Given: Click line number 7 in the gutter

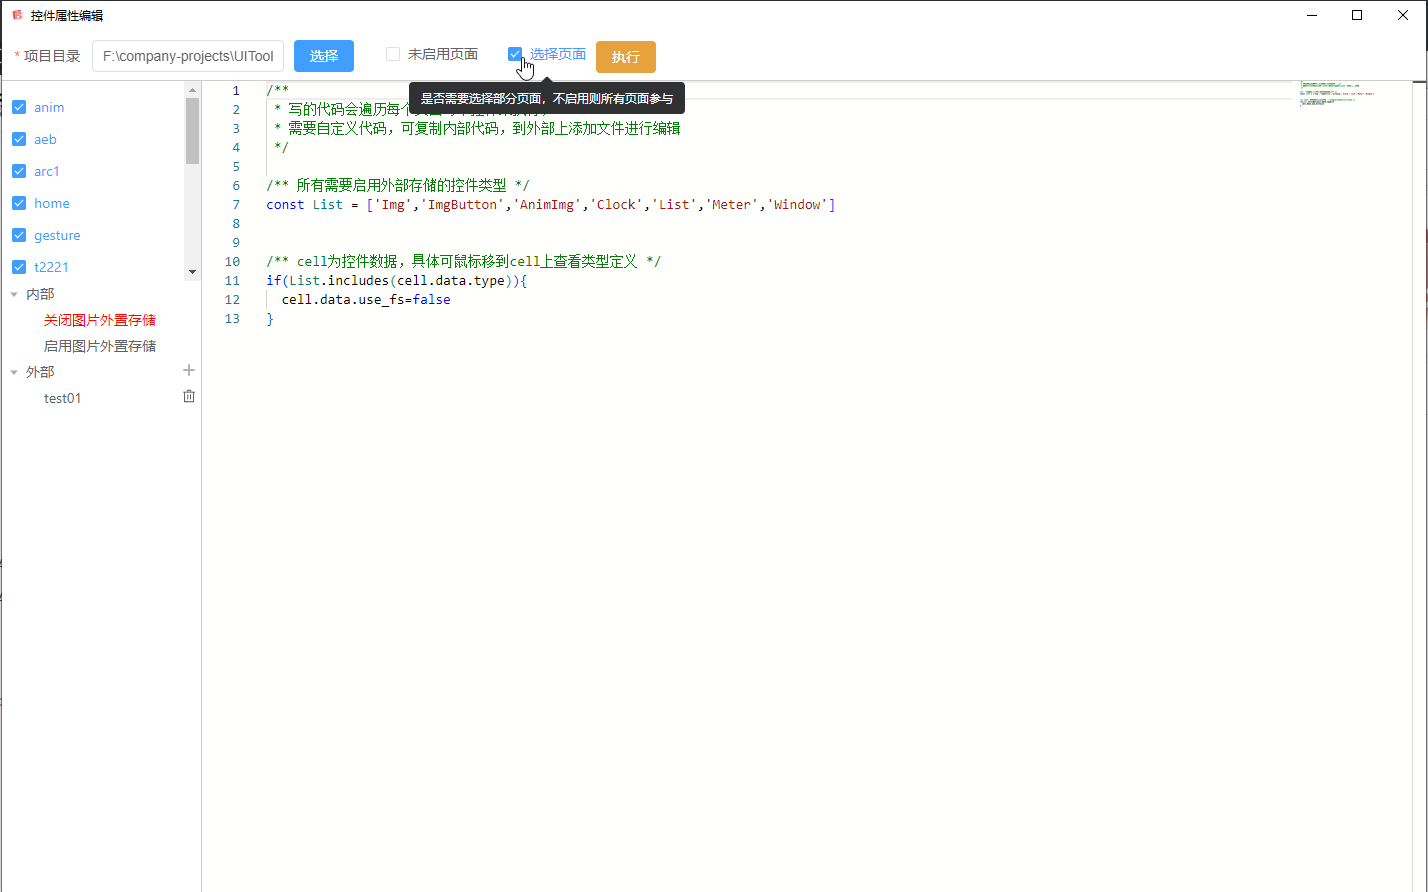Looking at the screenshot, I should click(236, 204).
